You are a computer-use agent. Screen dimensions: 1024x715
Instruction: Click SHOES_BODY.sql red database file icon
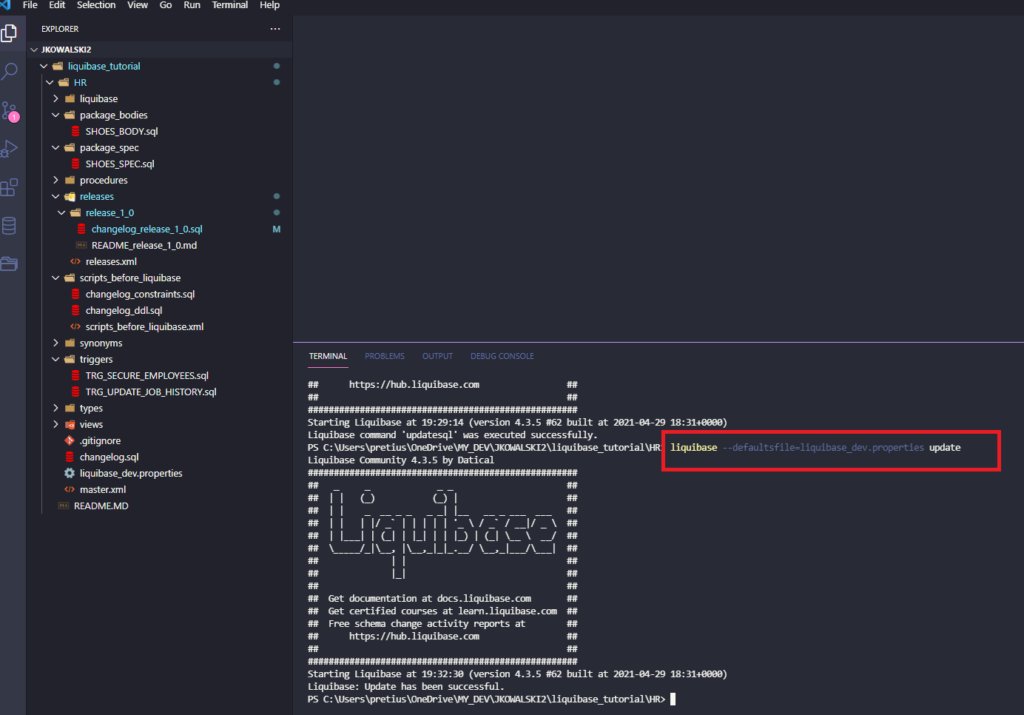pos(76,131)
